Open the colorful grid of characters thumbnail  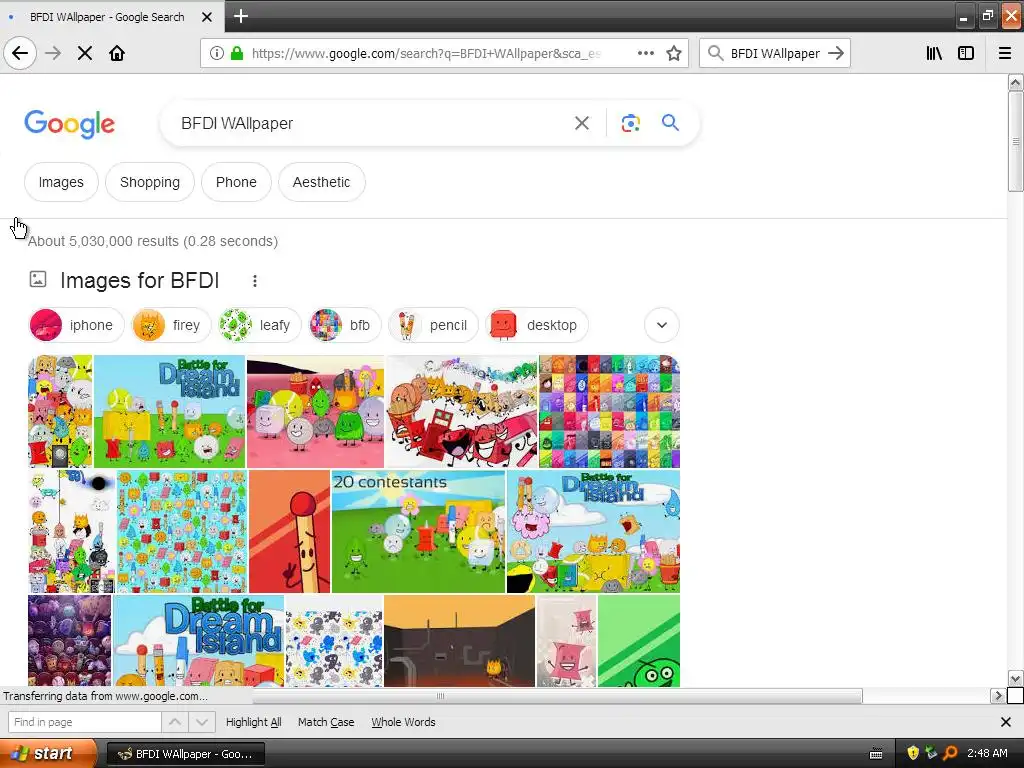coord(609,411)
